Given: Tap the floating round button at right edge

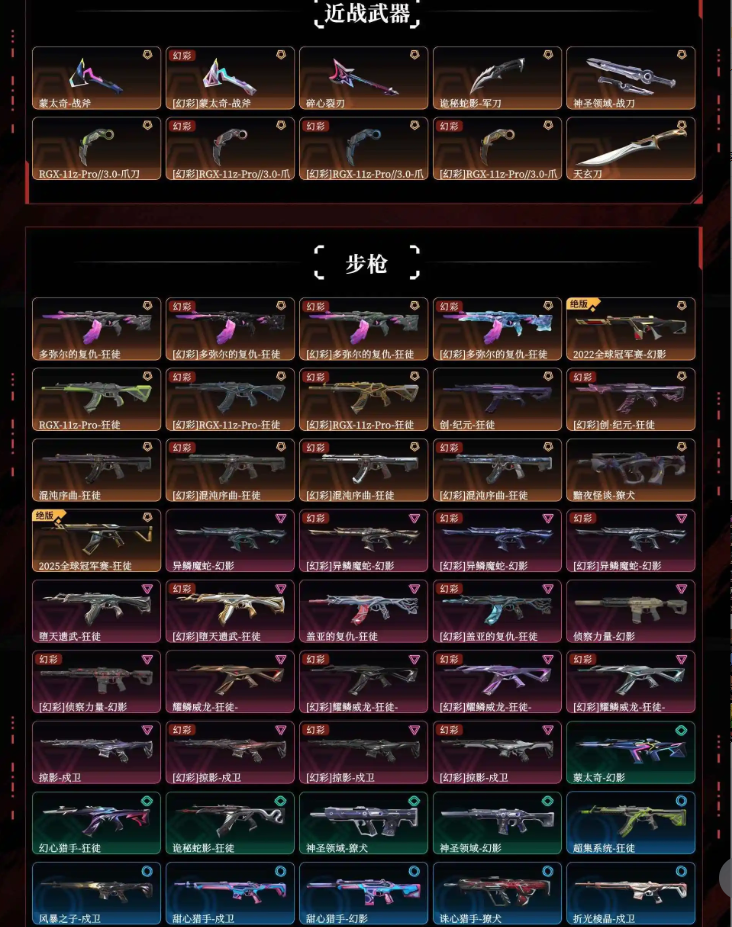Looking at the screenshot, I should (726, 878).
